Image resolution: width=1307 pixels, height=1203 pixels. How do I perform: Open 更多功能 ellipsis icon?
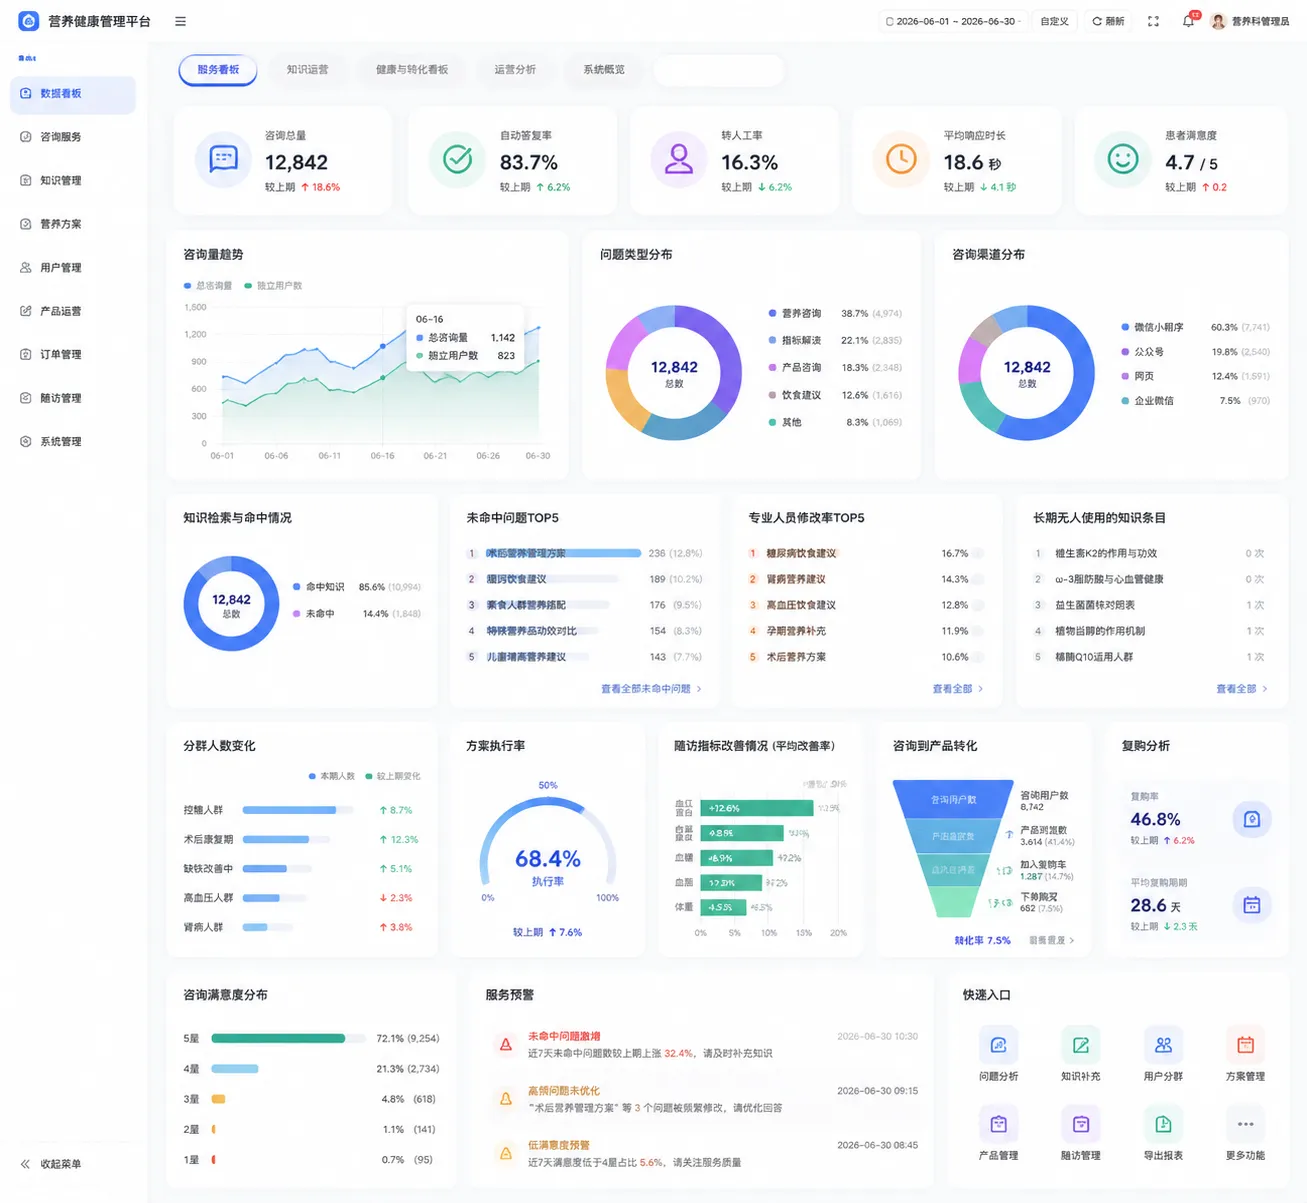click(x=1245, y=1124)
